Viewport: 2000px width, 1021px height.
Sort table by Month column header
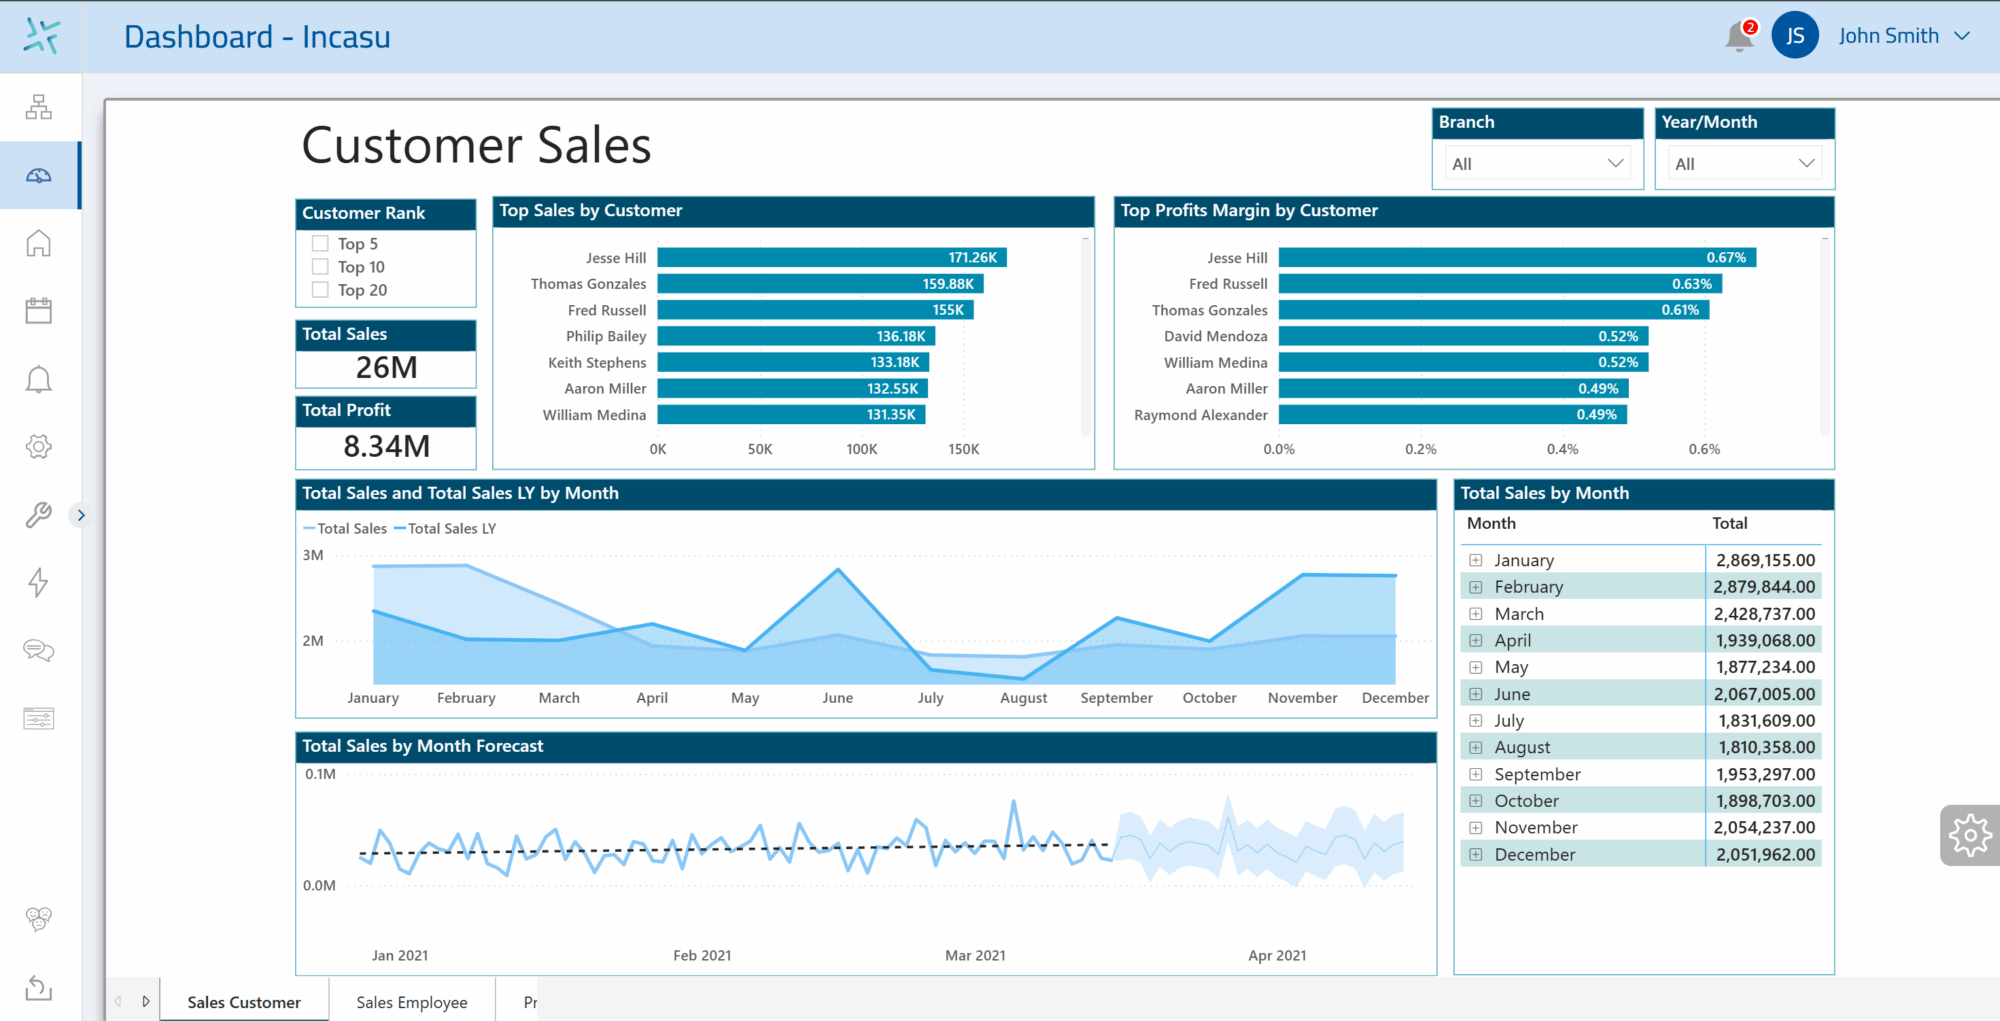1491,523
